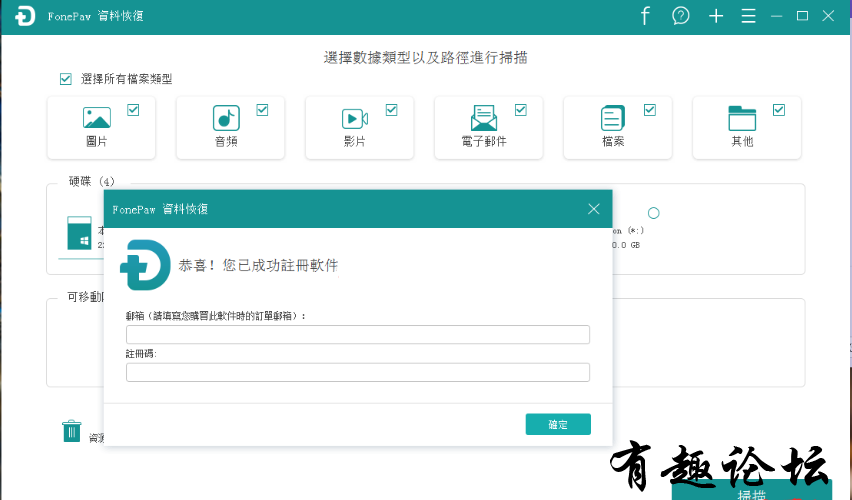Click the plus icon in title bar
This screenshot has height=500, width=852.
tap(716, 16)
